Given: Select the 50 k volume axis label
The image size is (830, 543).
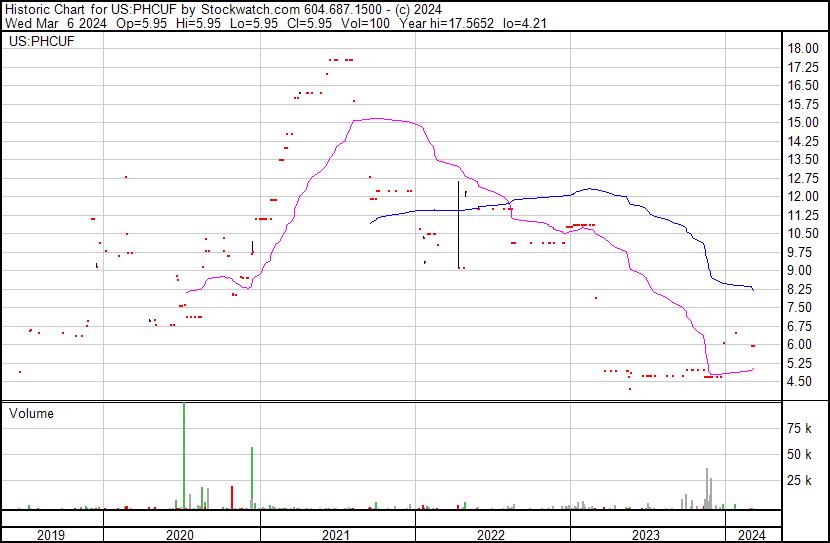Looking at the screenshot, I should click(x=799, y=454).
